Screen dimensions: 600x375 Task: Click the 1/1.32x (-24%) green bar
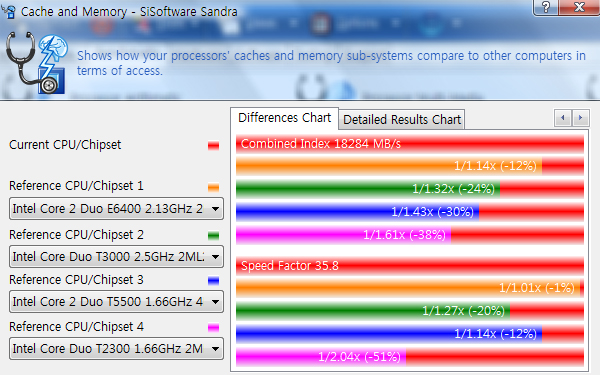coord(368,189)
